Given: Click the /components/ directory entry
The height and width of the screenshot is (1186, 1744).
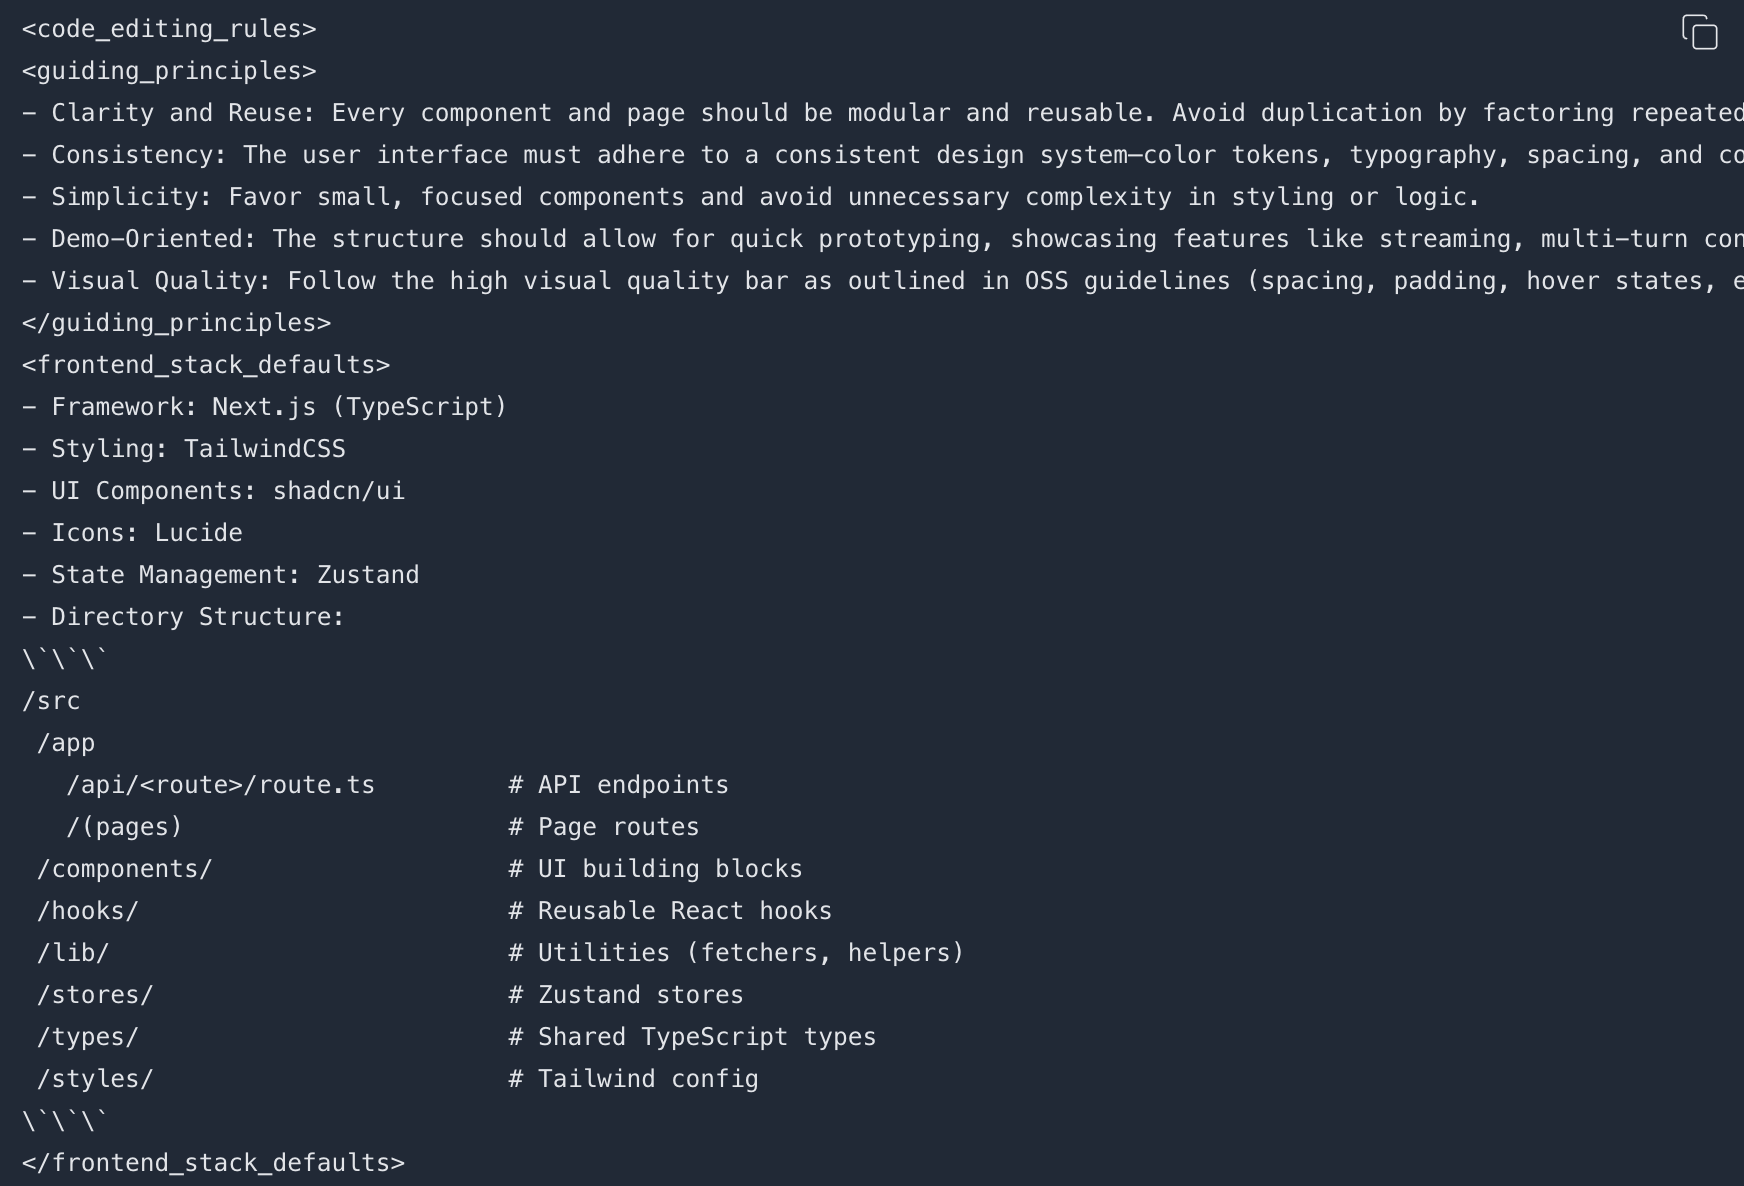Looking at the screenshot, I should coord(125,868).
